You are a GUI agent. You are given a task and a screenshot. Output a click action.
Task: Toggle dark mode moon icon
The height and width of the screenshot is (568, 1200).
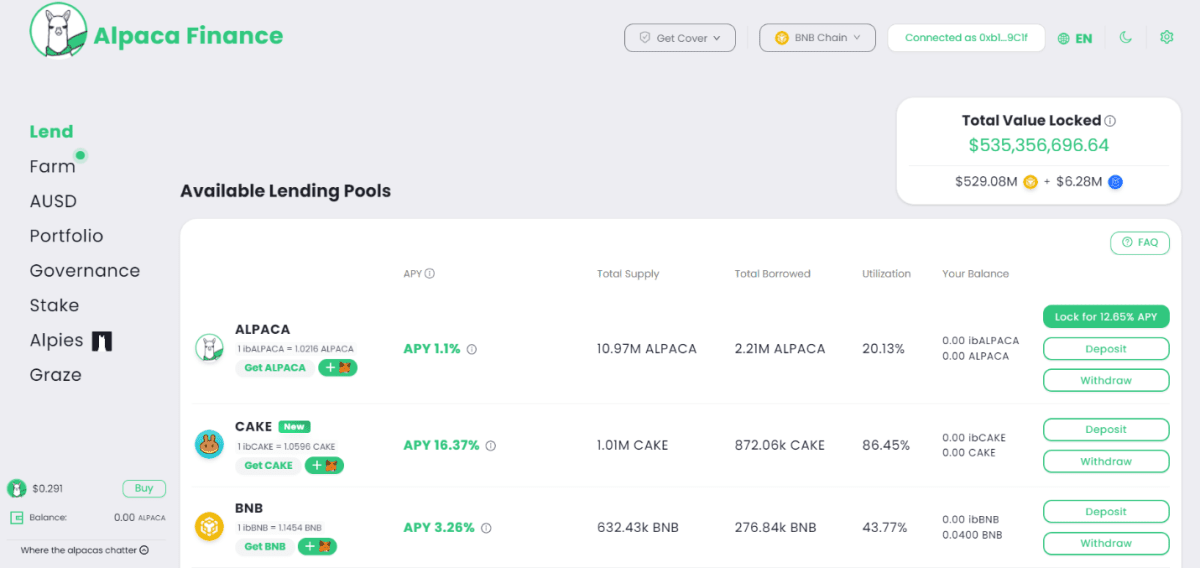[x=1125, y=37]
